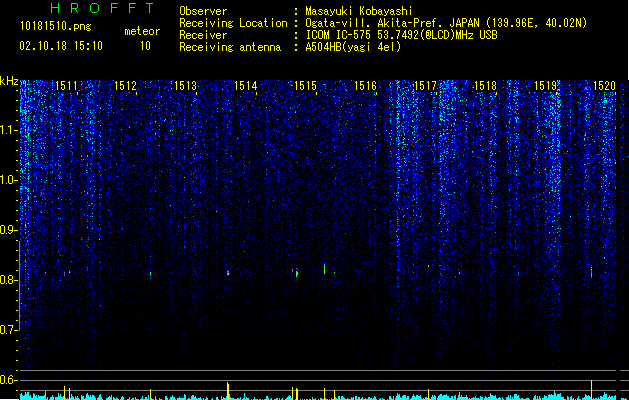629x400 pixels.
Task: Click the tall green echo after 1515
Action: (x=324, y=268)
